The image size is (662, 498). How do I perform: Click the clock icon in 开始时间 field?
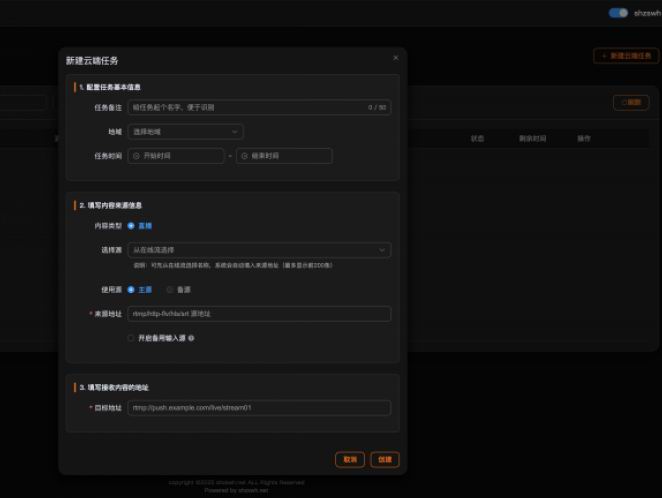click(136, 156)
